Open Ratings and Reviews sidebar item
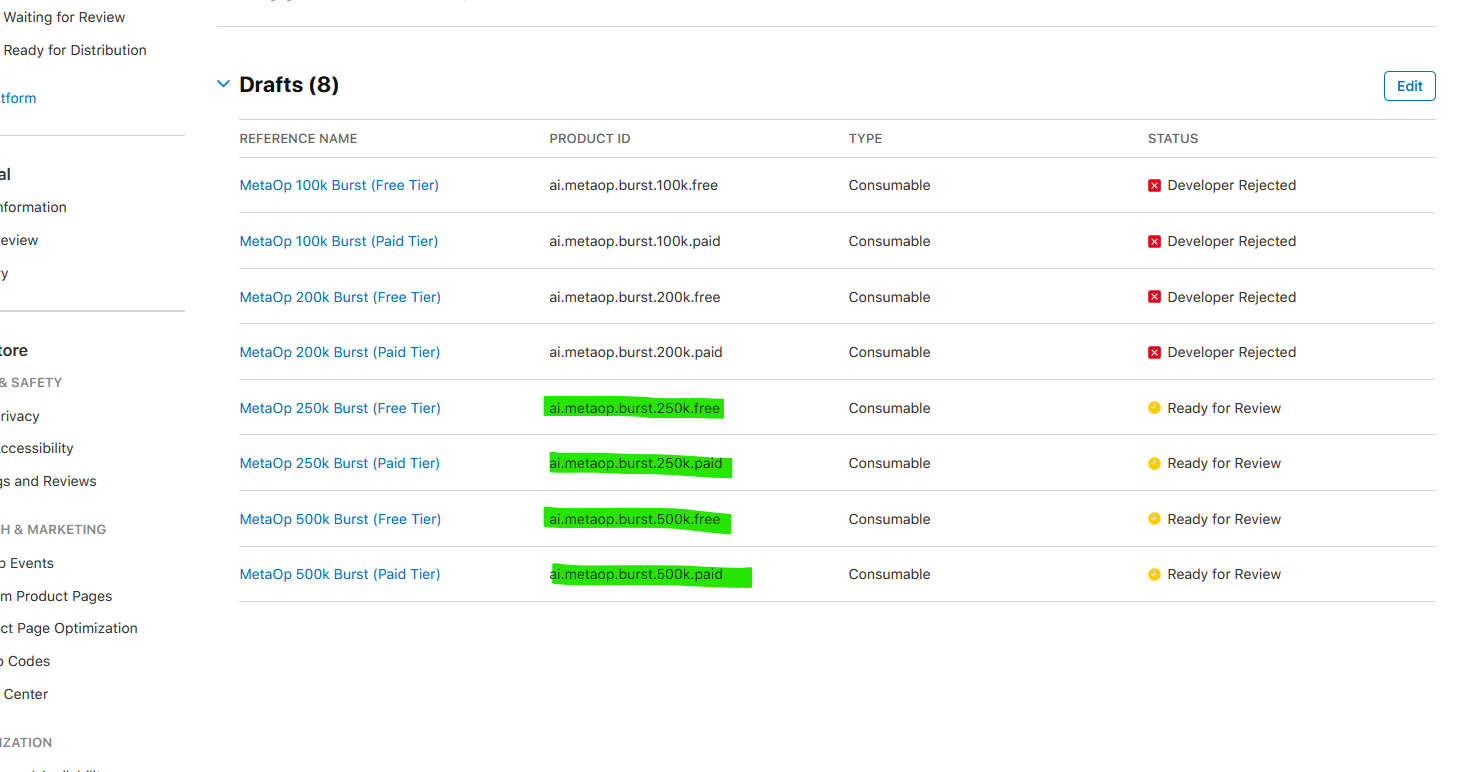The height and width of the screenshot is (772, 1457). (48, 481)
